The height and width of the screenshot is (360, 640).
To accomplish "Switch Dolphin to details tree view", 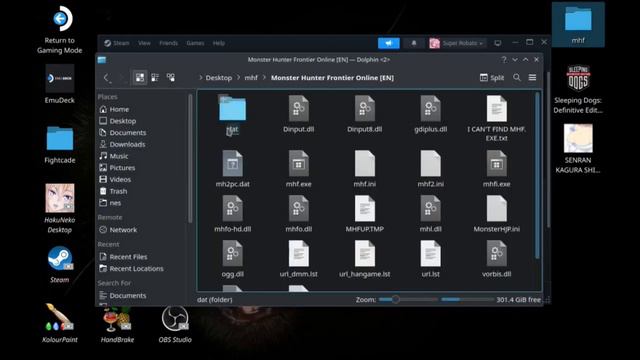I will [171, 78].
